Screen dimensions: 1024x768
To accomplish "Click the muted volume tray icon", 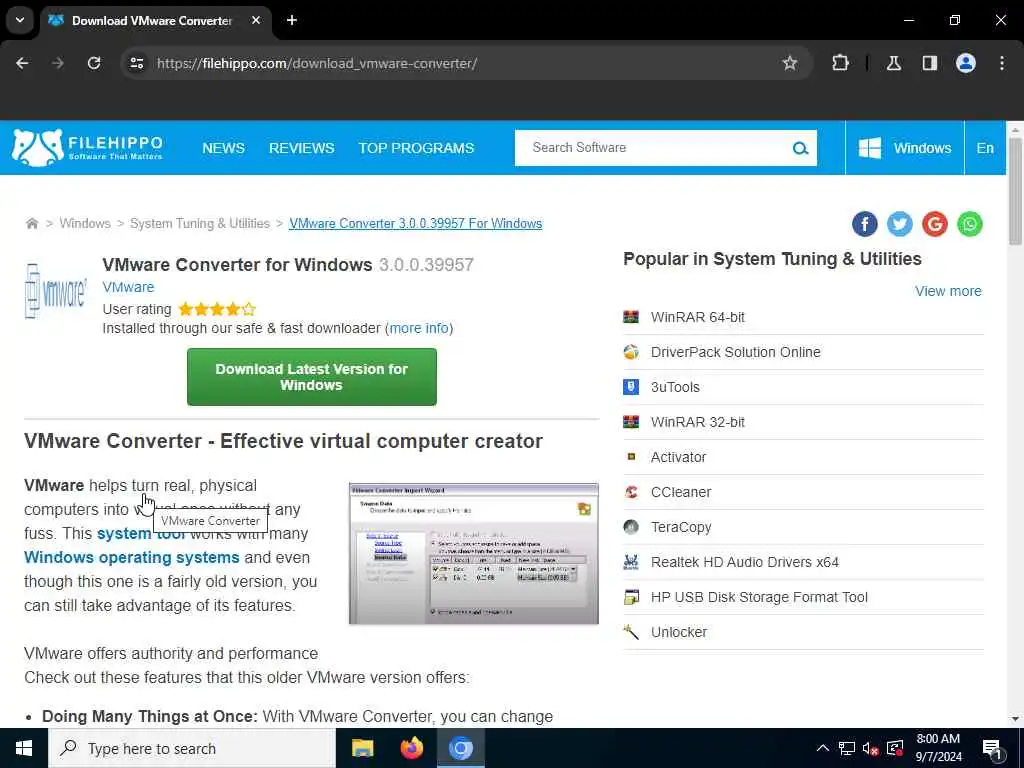I will click(x=870, y=748).
